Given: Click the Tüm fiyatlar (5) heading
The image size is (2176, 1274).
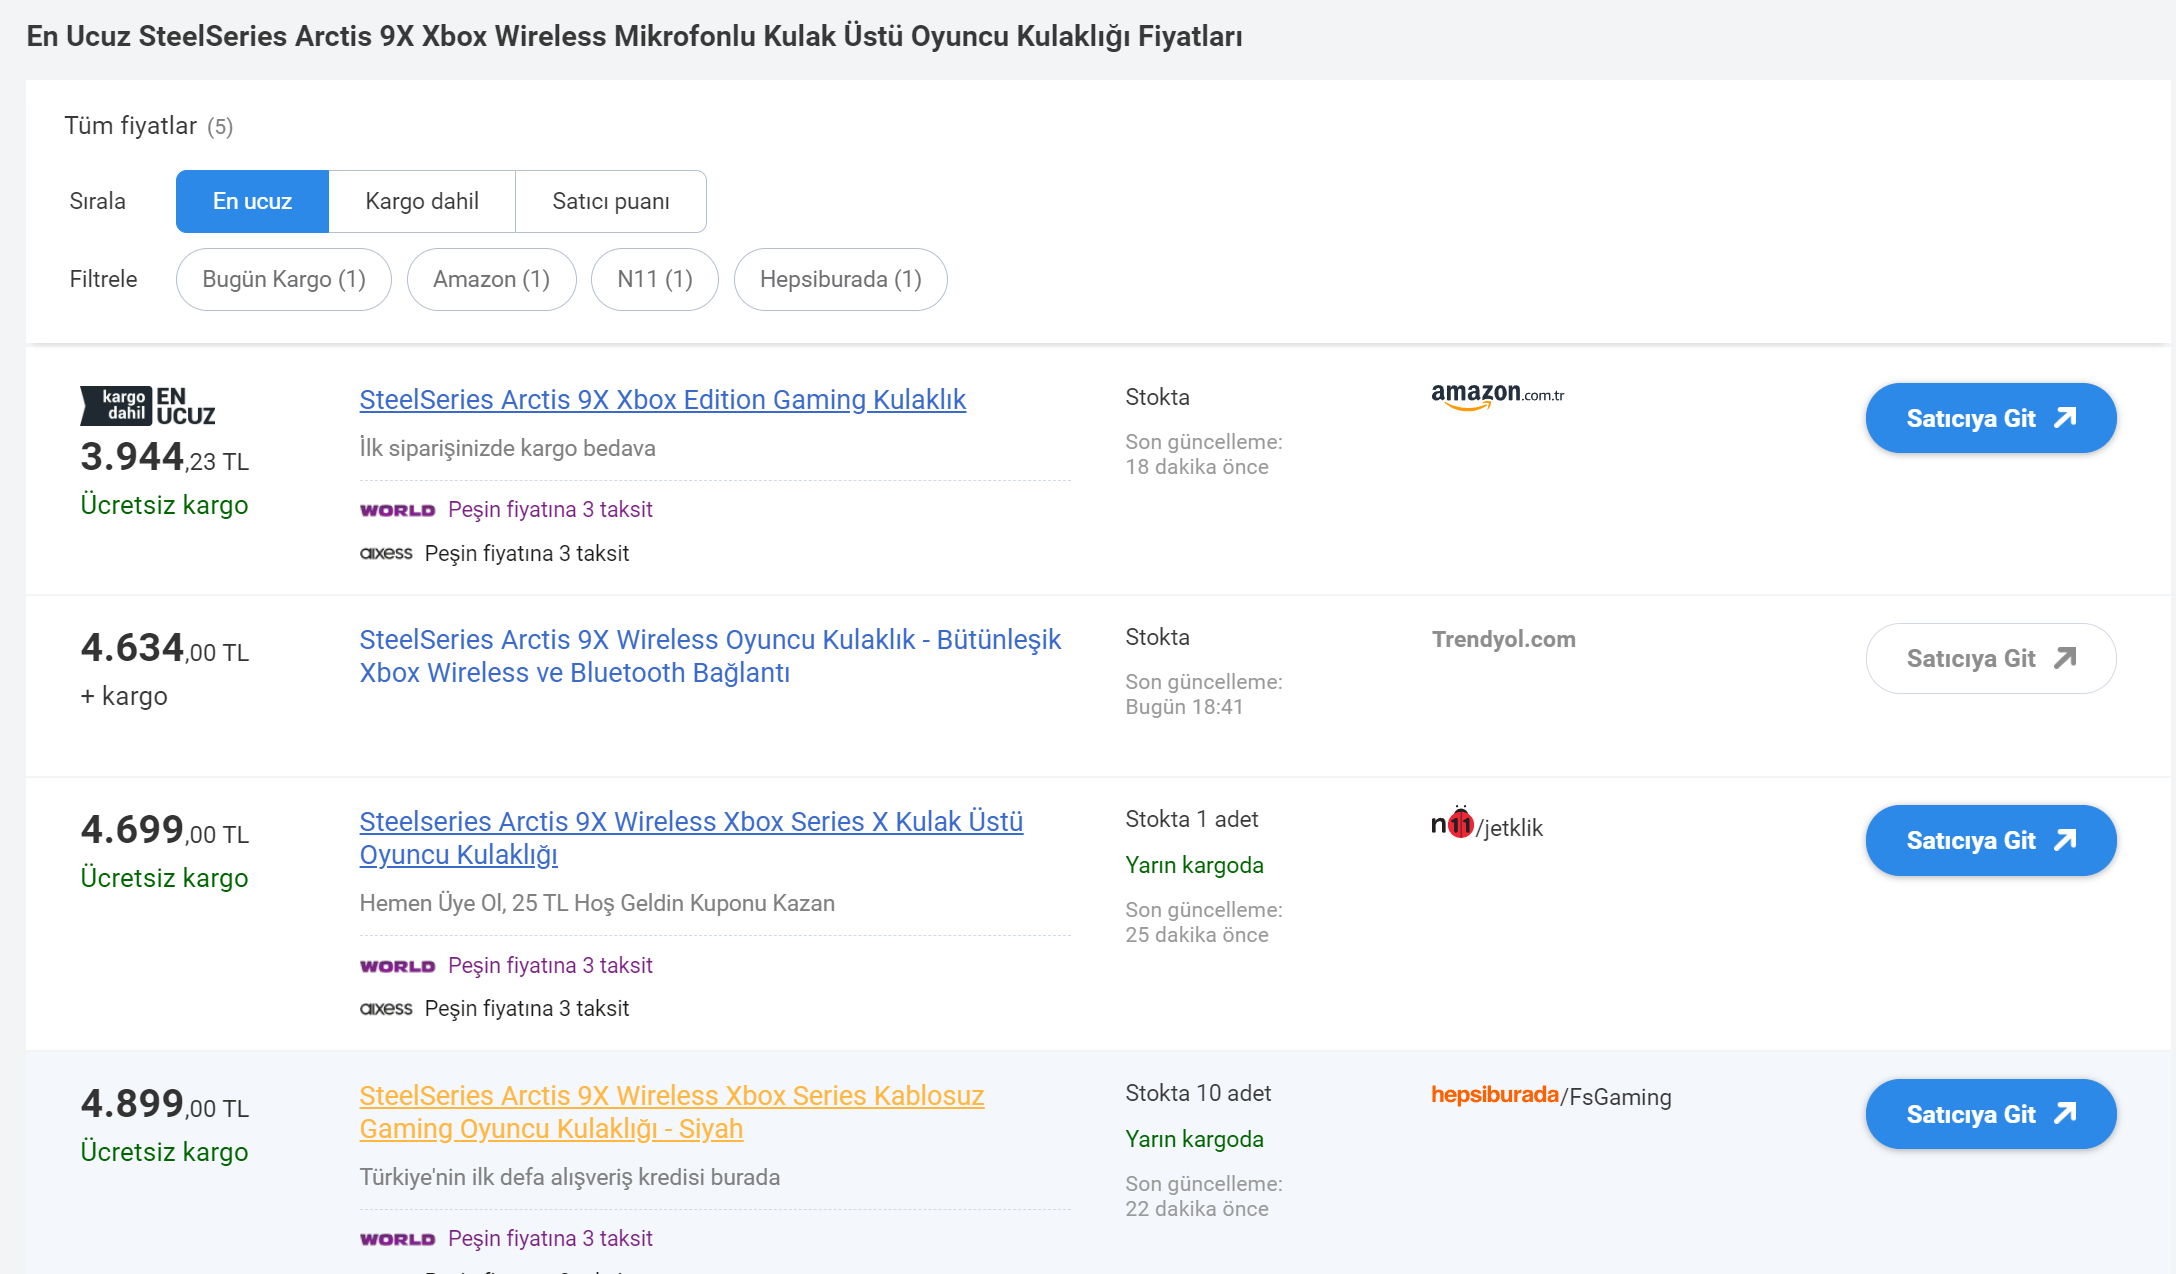Looking at the screenshot, I should pos(148,126).
